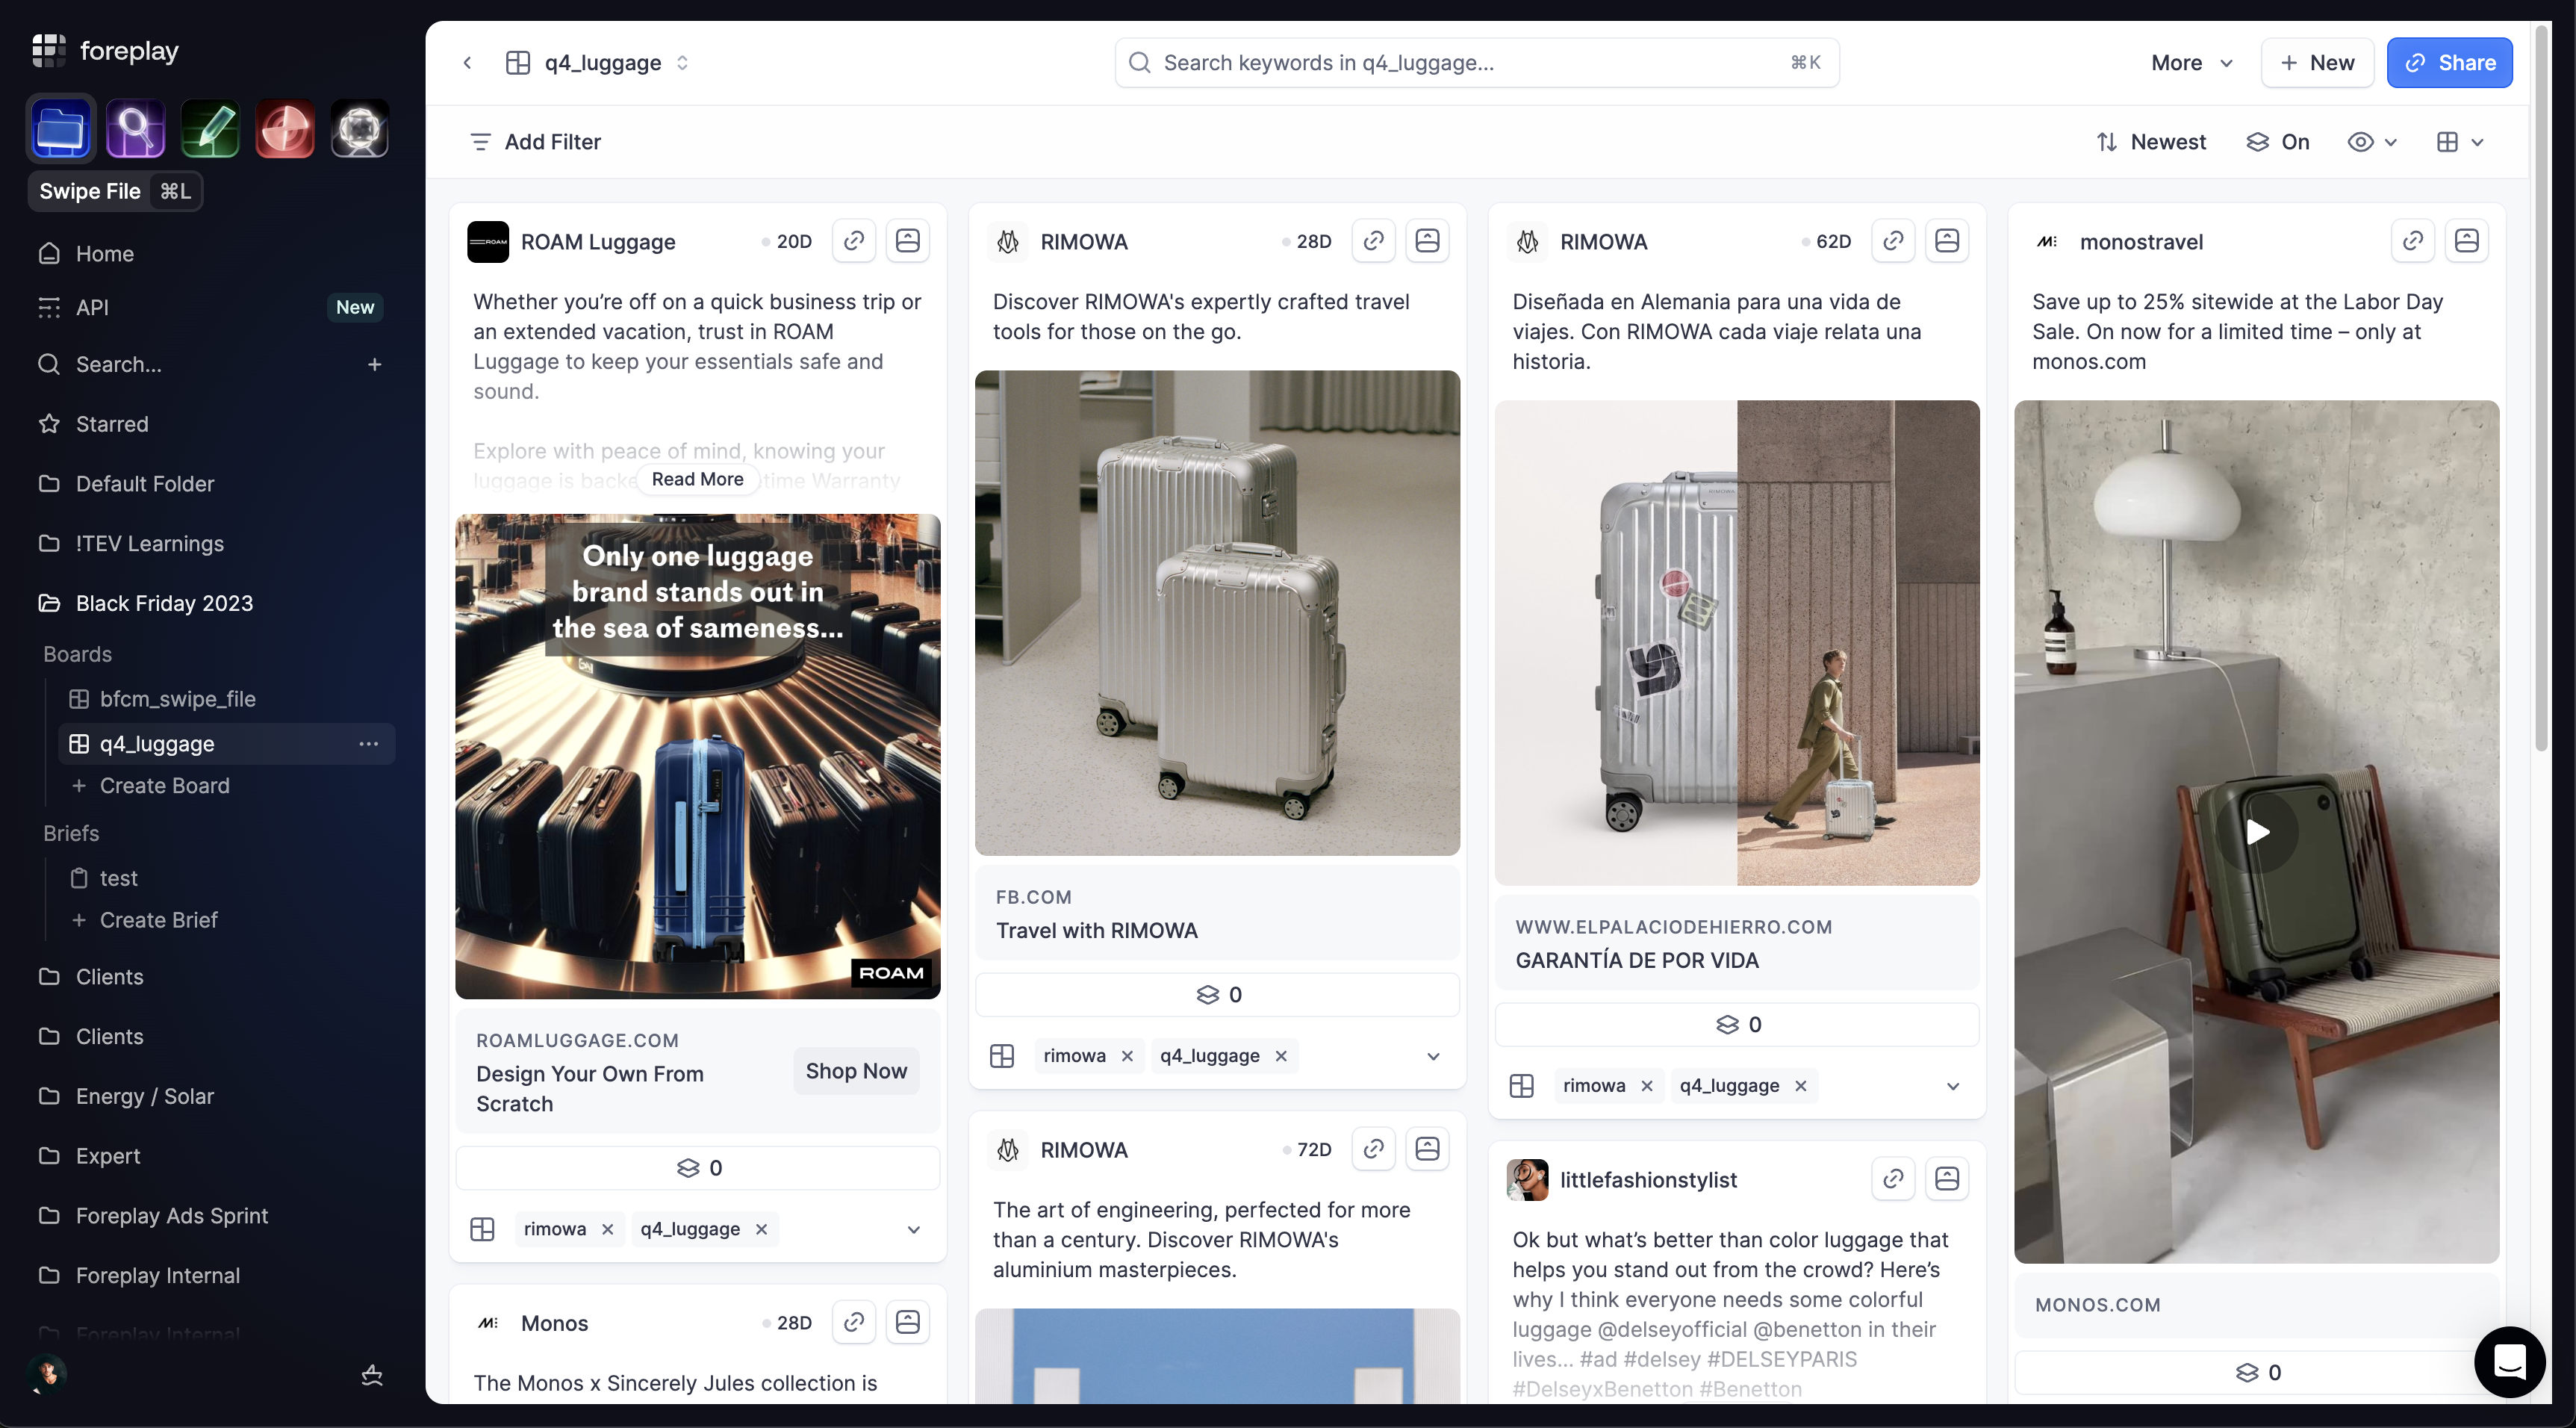Click Shop Now on ROAM ad
The width and height of the screenshot is (2576, 1428).
[856, 1071]
